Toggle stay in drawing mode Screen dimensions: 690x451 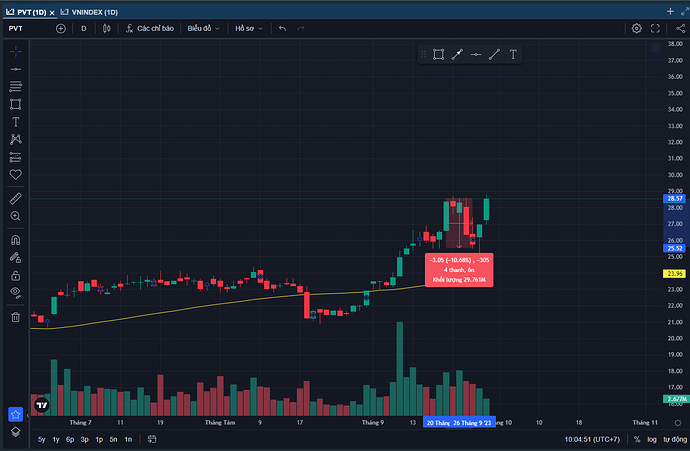pos(15,257)
